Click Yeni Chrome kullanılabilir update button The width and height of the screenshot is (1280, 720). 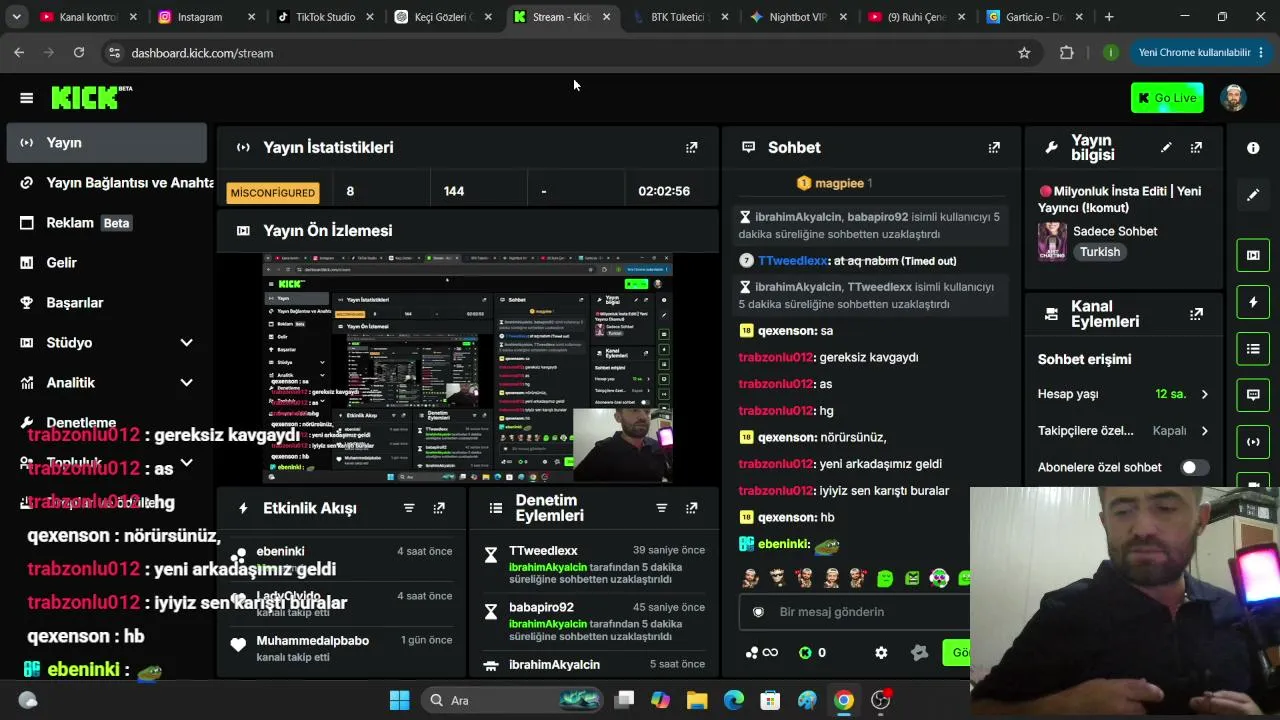click(1203, 53)
